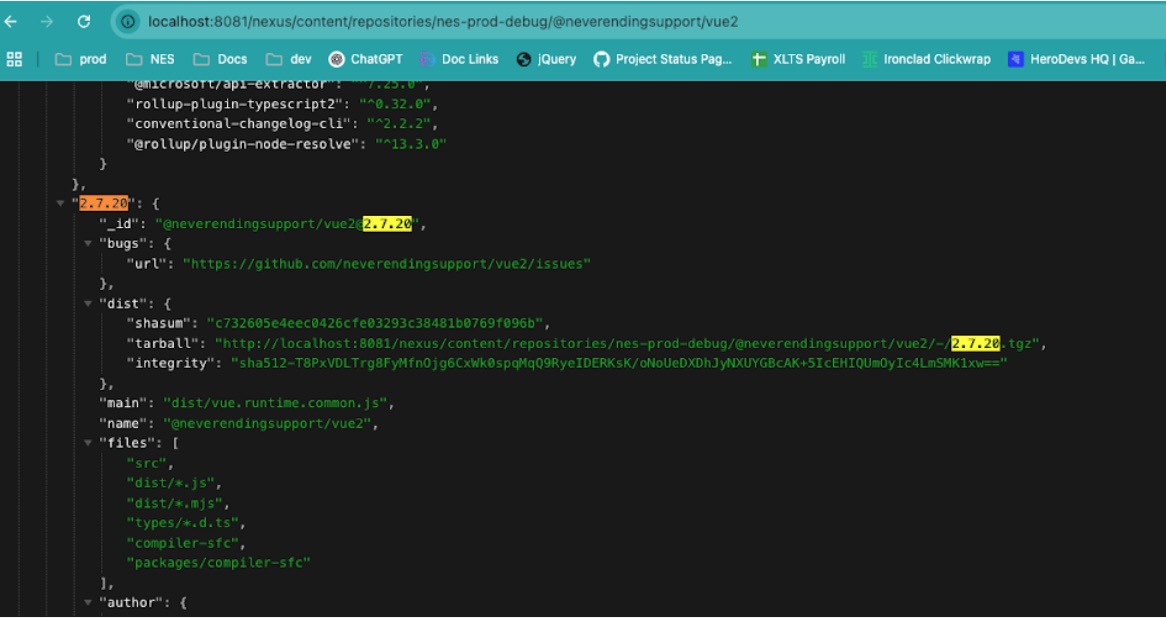
Task: Open the ChatGPT bookmark icon
Action: (336, 59)
